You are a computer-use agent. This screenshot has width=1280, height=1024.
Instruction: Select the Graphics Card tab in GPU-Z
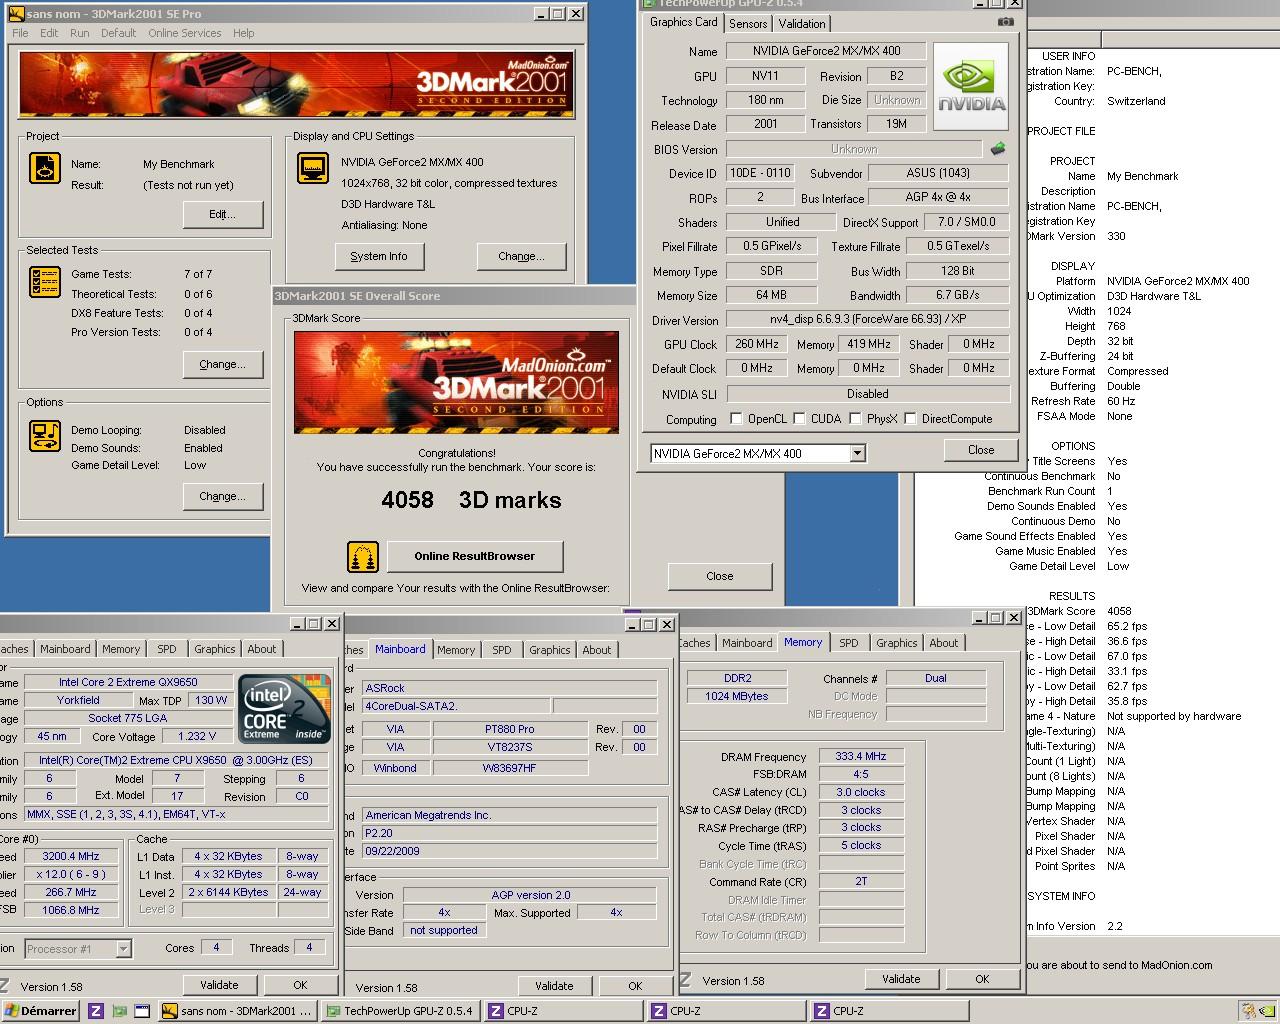coord(684,22)
